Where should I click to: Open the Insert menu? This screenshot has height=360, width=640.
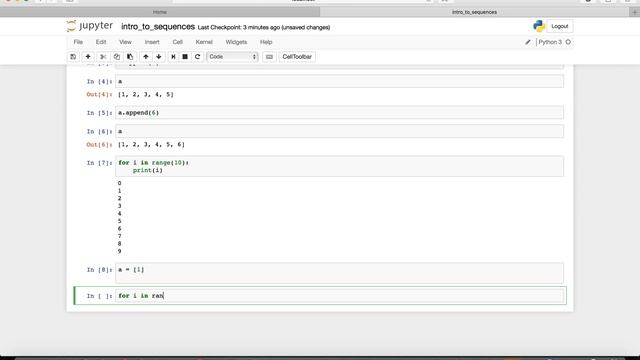[x=152, y=42]
